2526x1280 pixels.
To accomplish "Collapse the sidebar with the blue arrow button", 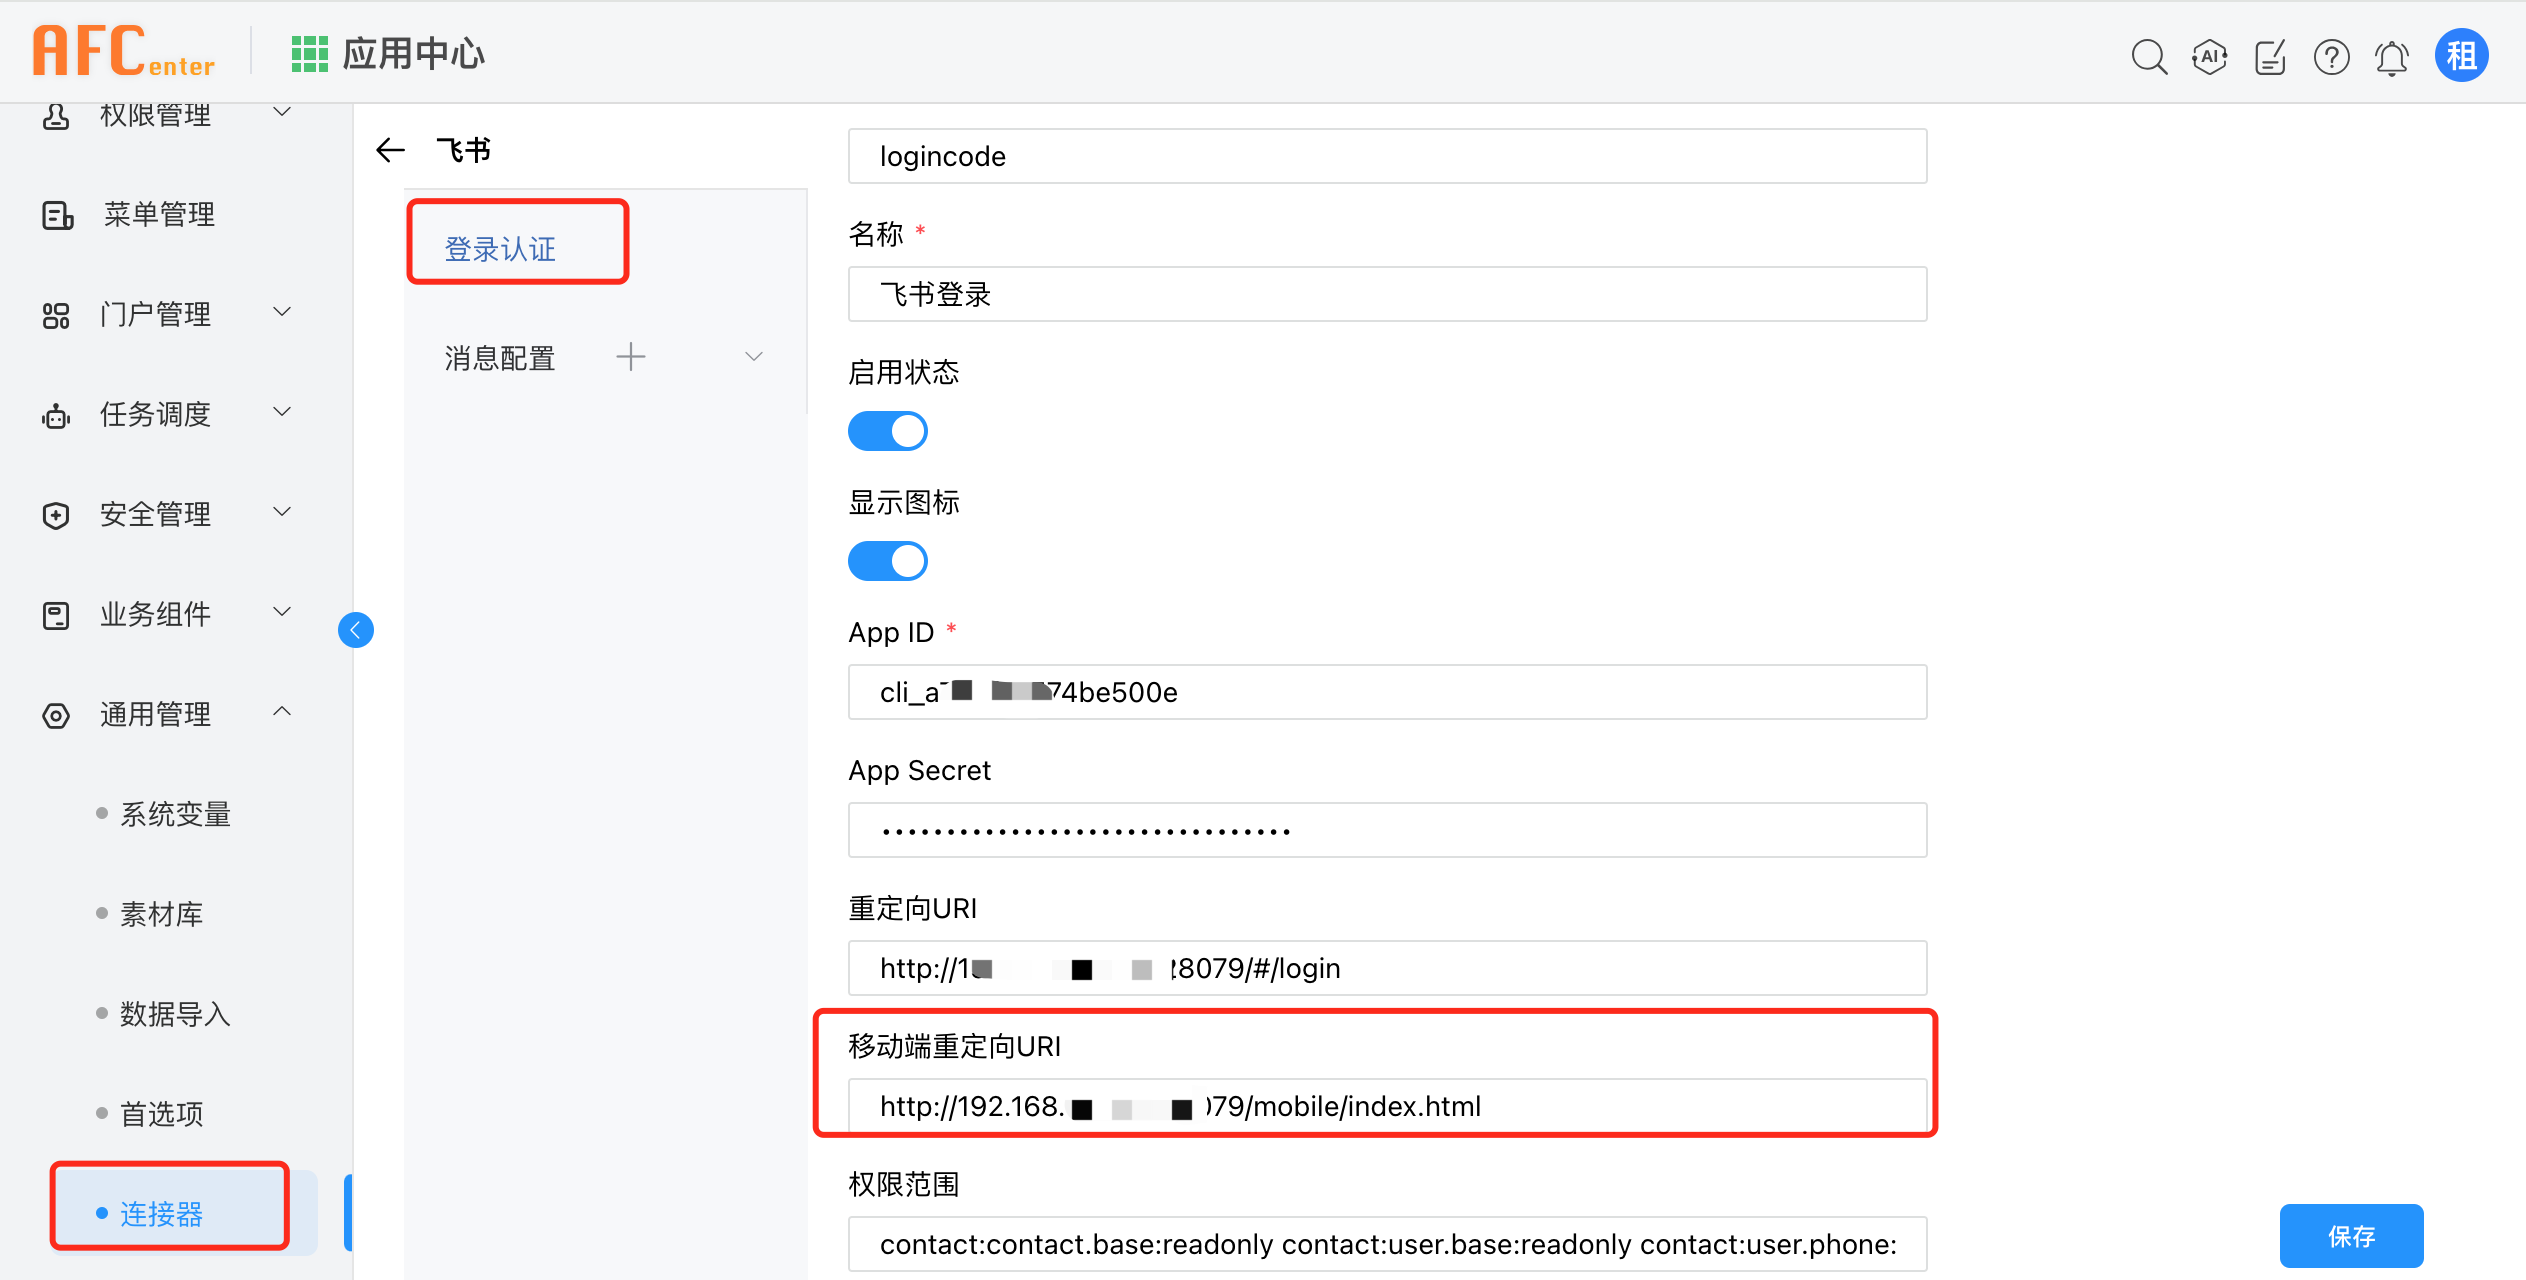I will coord(356,630).
